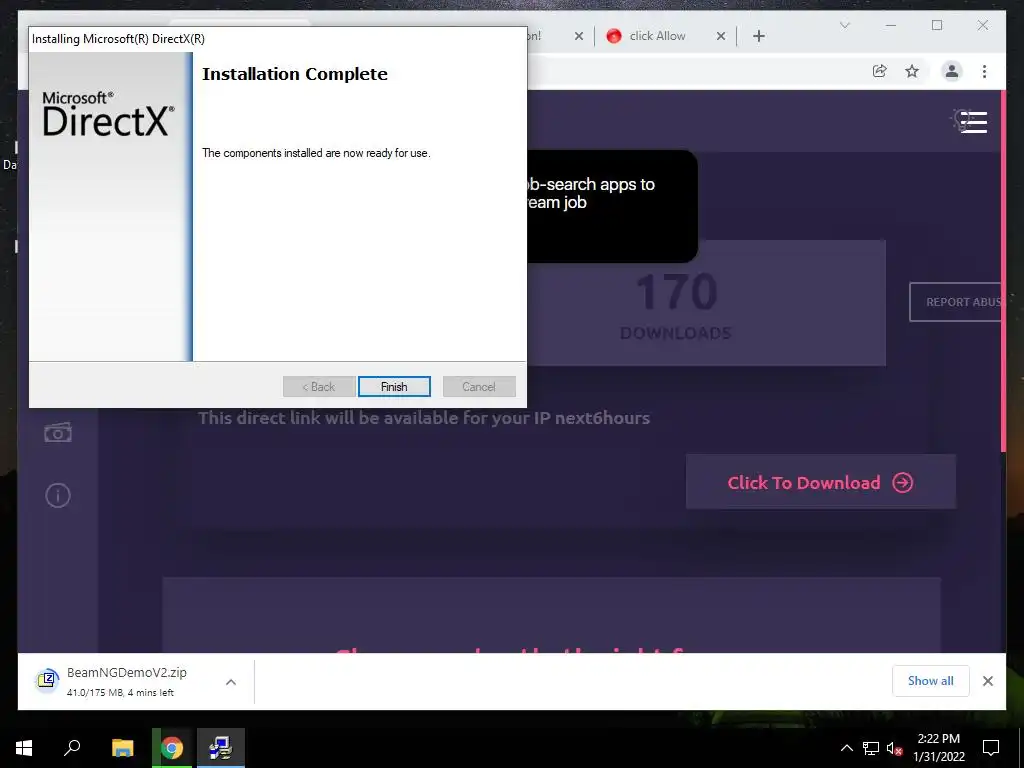This screenshot has width=1024, height=768.
Task: Click the muted volume tray icon
Action: (x=894, y=748)
